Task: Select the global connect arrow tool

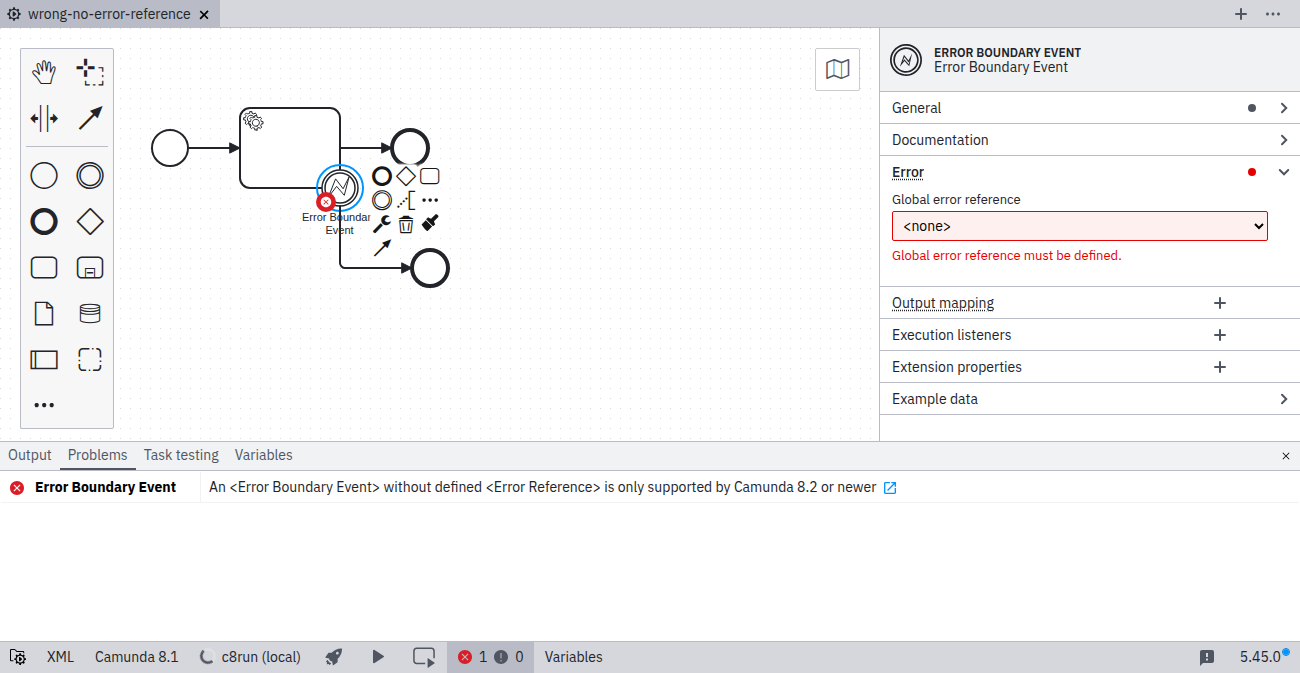Action: [x=90, y=118]
